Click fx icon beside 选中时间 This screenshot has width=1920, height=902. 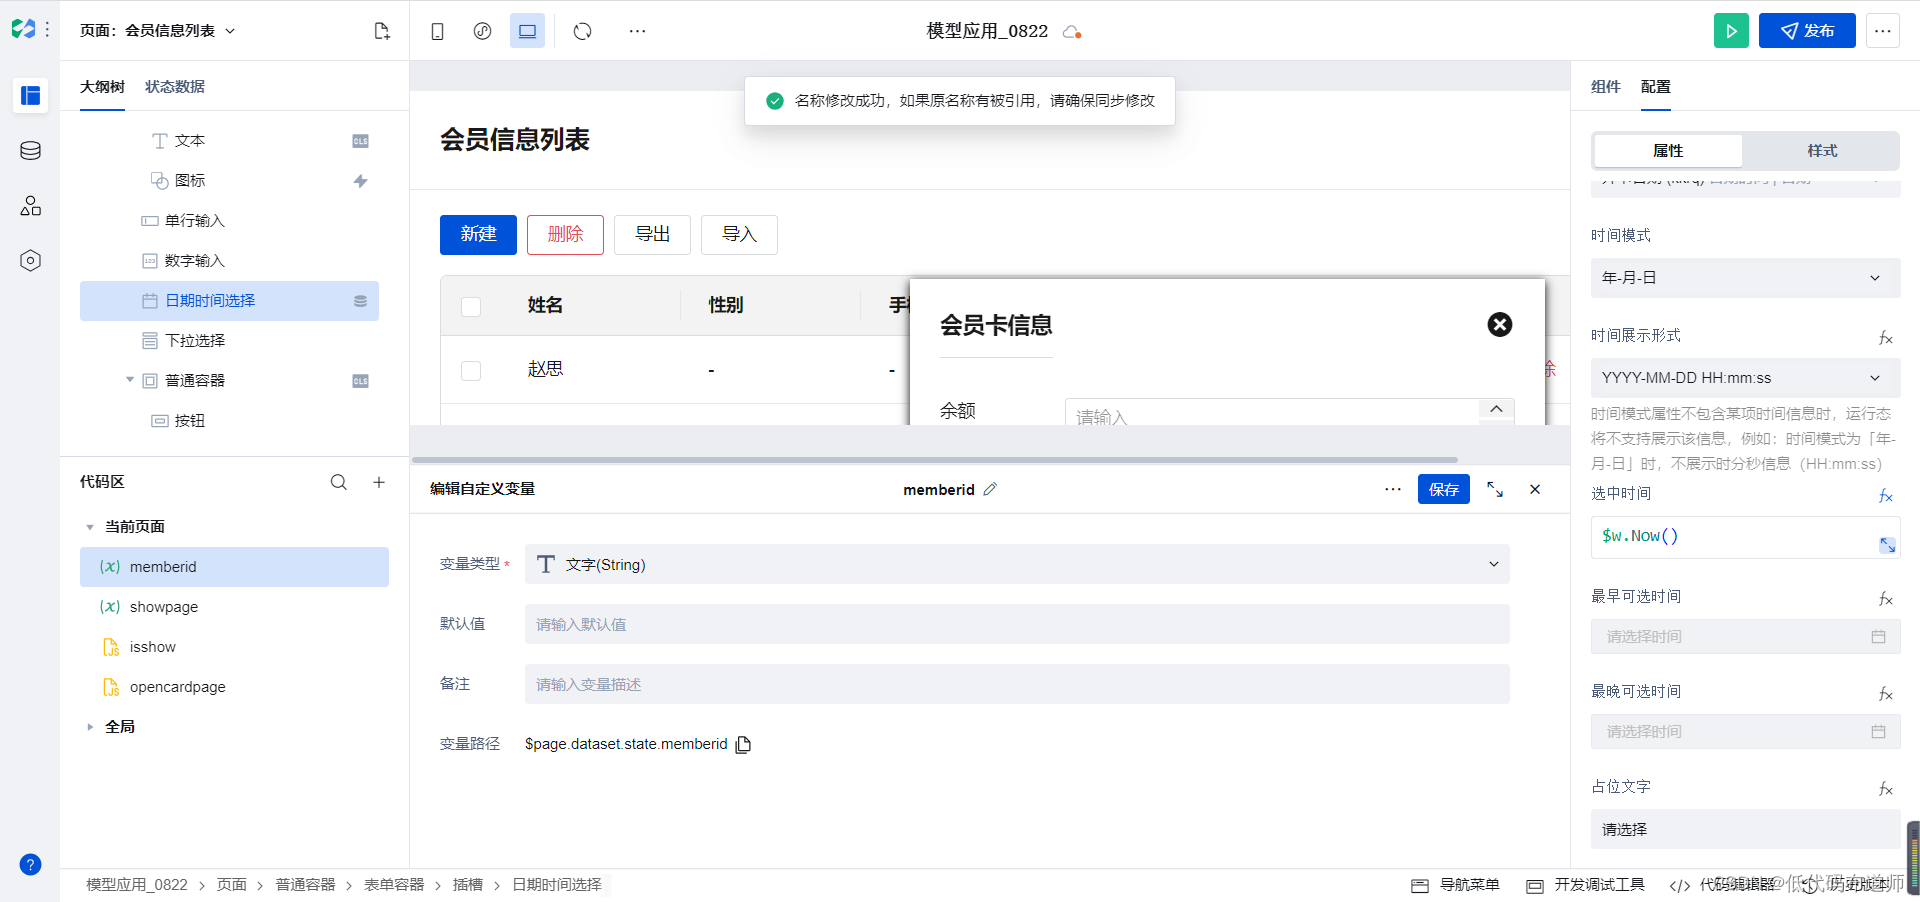1885,496
